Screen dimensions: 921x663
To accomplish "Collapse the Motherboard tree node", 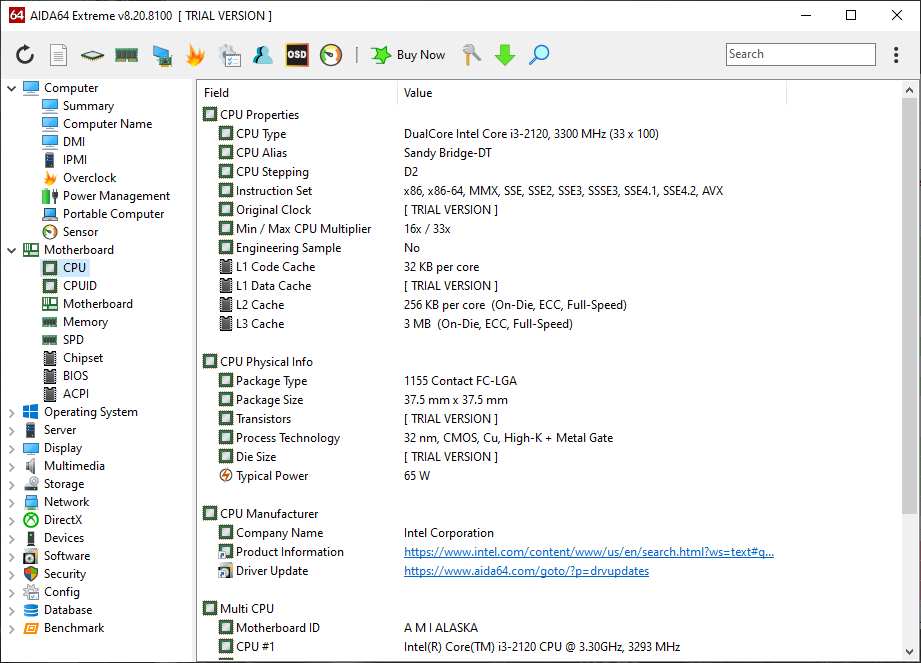I will tap(12, 250).
